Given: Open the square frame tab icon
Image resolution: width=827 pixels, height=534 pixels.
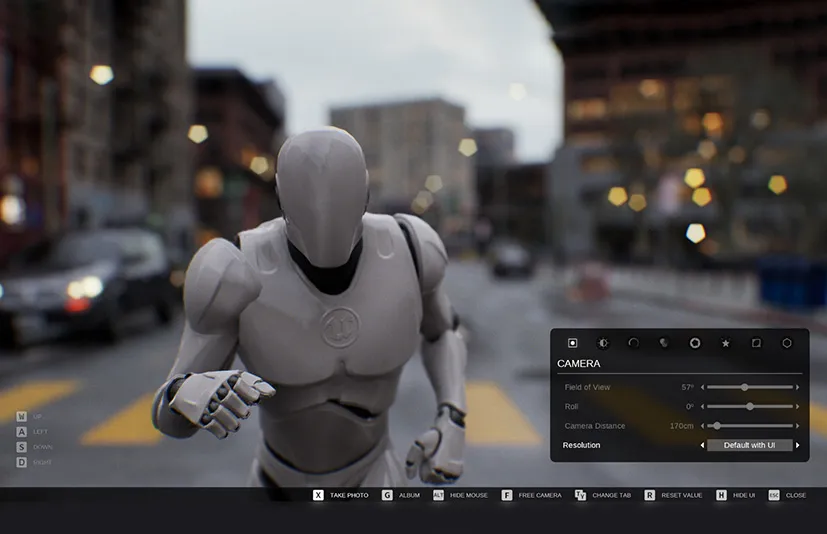Looking at the screenshot, I should [756, 343].
